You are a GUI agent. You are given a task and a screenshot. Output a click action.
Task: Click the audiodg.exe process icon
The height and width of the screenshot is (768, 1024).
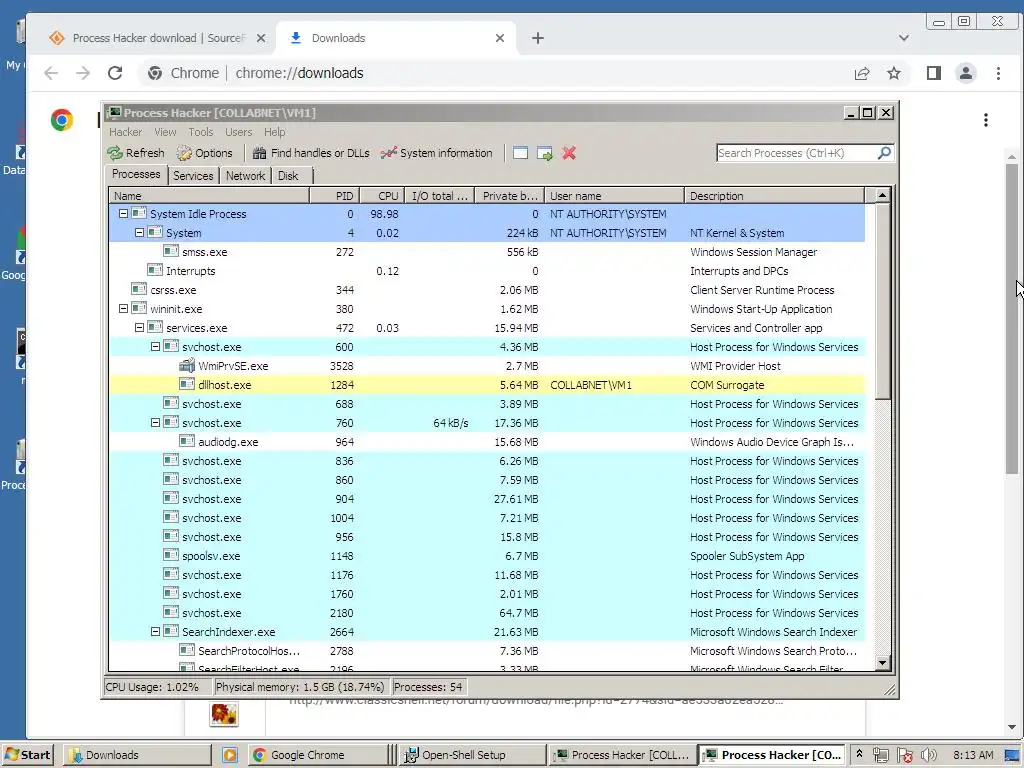(x=187, y=441)
